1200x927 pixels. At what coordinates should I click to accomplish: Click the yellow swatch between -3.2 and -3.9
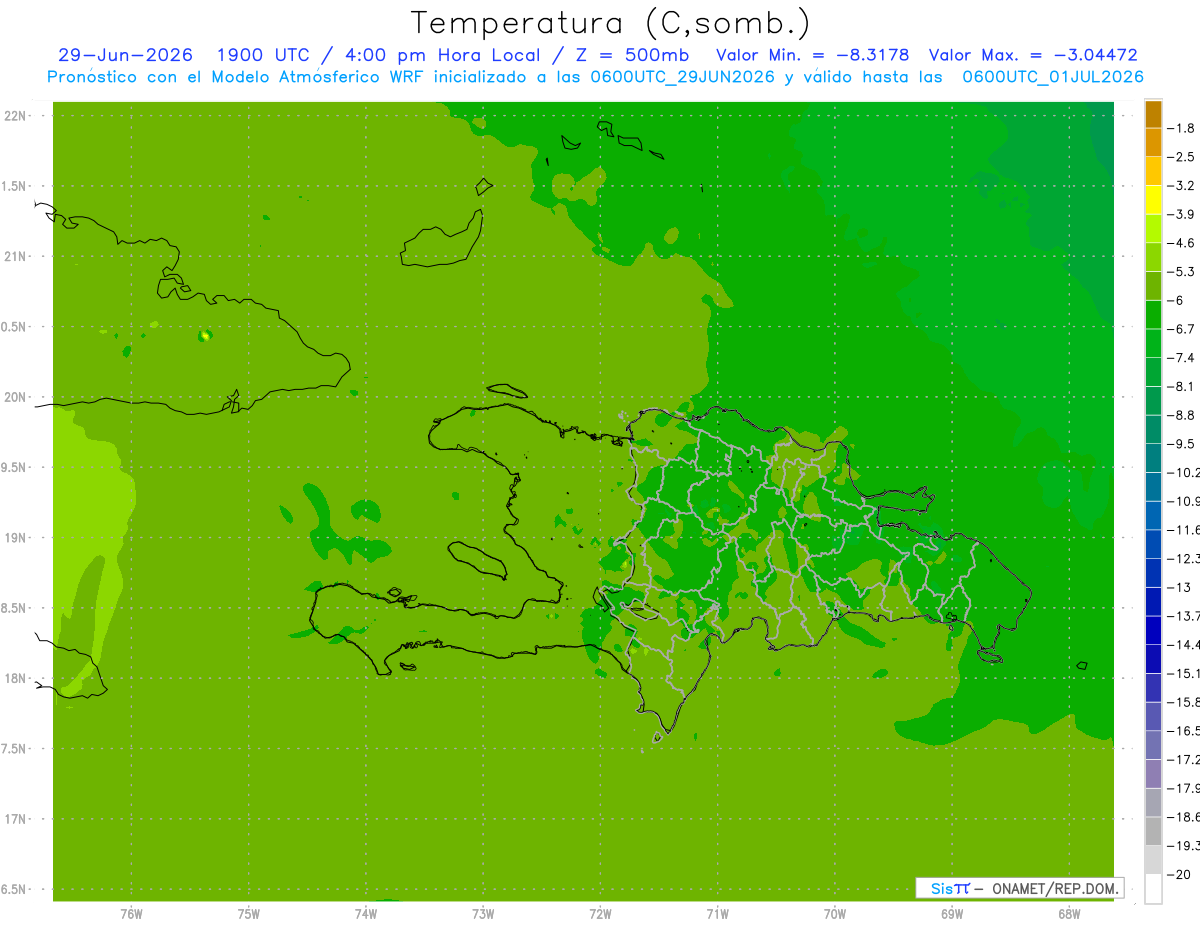pyautogui.click(x=1153, y=200)
